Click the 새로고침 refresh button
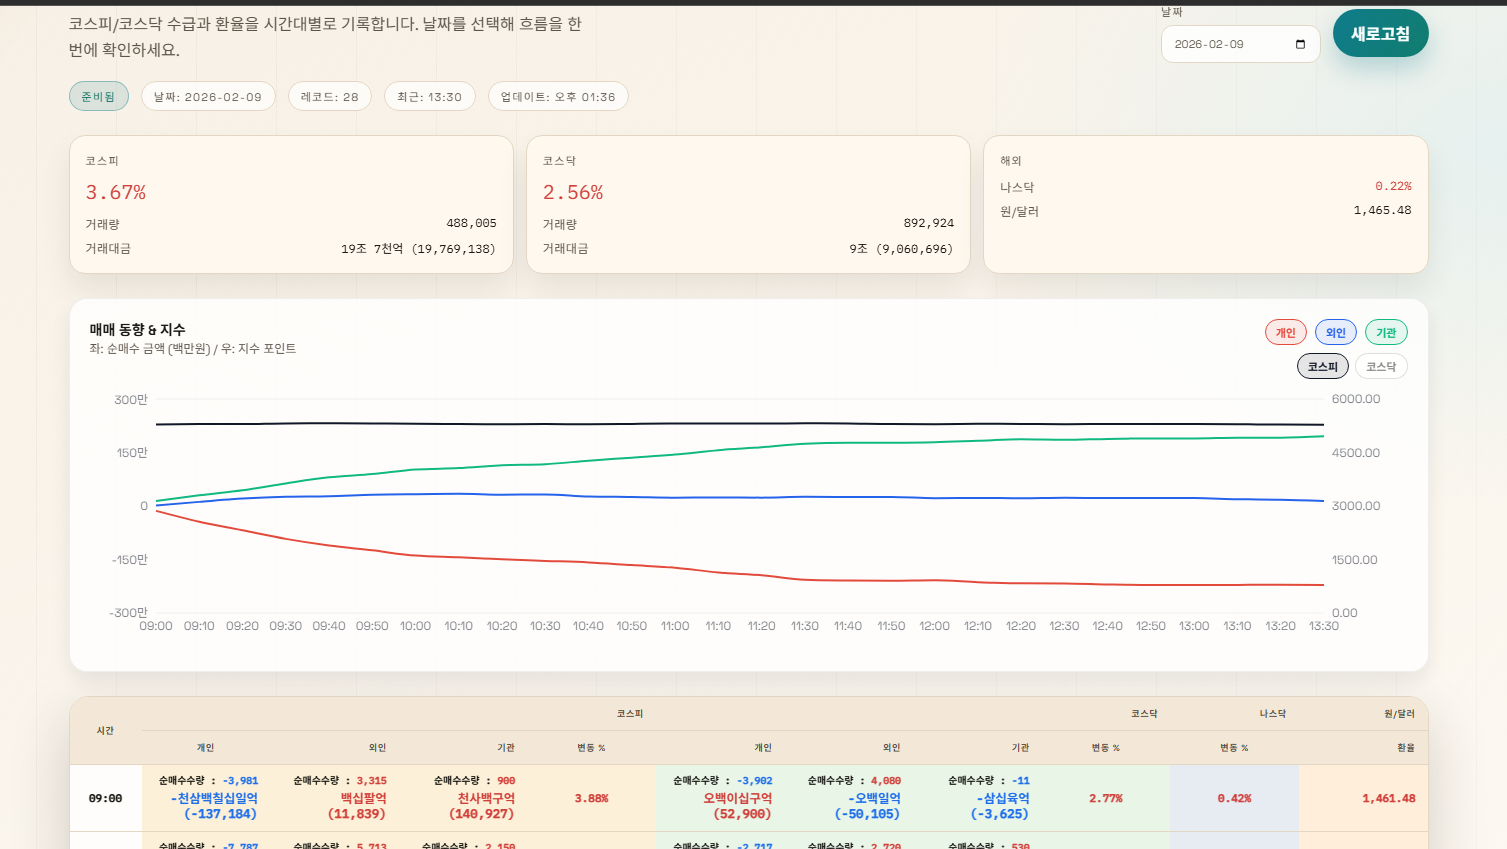Image resolution: width=1507 pixels, height=849 pixels. [1381, 33]
